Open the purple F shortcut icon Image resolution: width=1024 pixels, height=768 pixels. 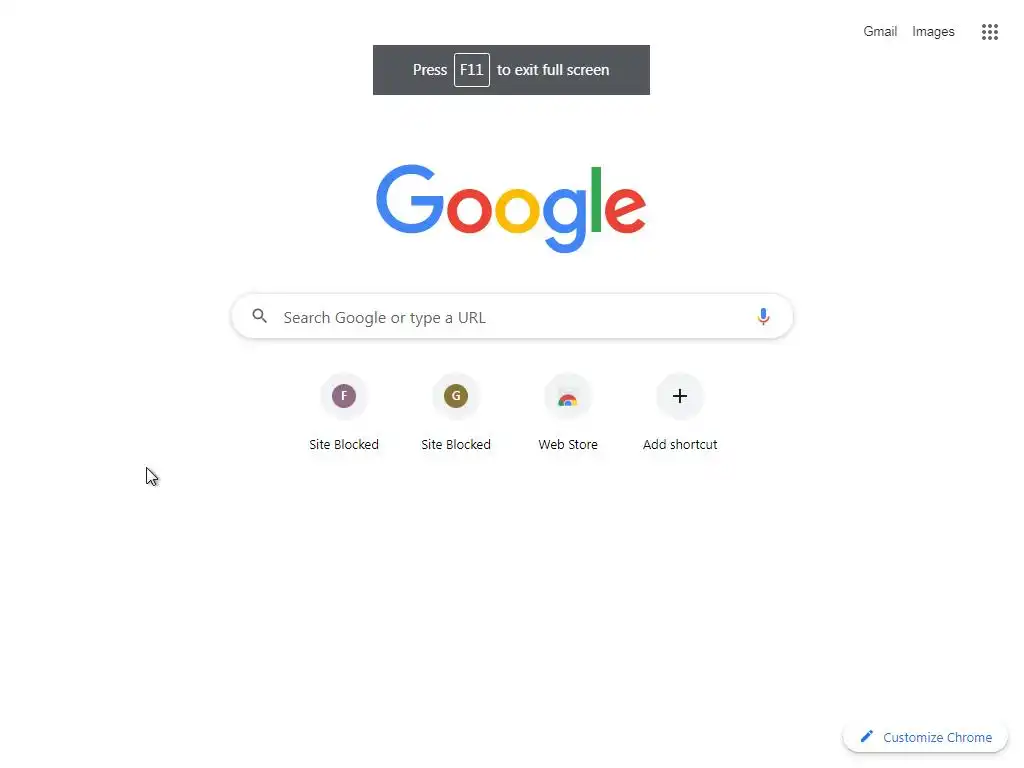pos(344,396)
